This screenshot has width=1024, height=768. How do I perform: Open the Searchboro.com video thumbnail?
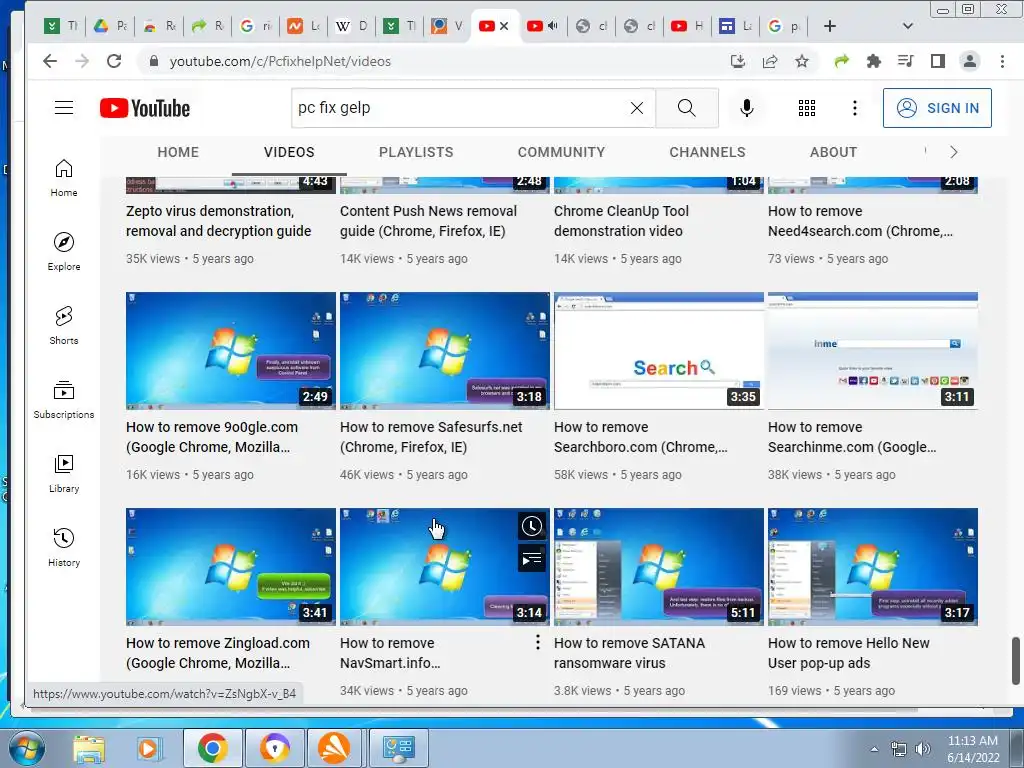pyautogui.click(x=658, y=351)
